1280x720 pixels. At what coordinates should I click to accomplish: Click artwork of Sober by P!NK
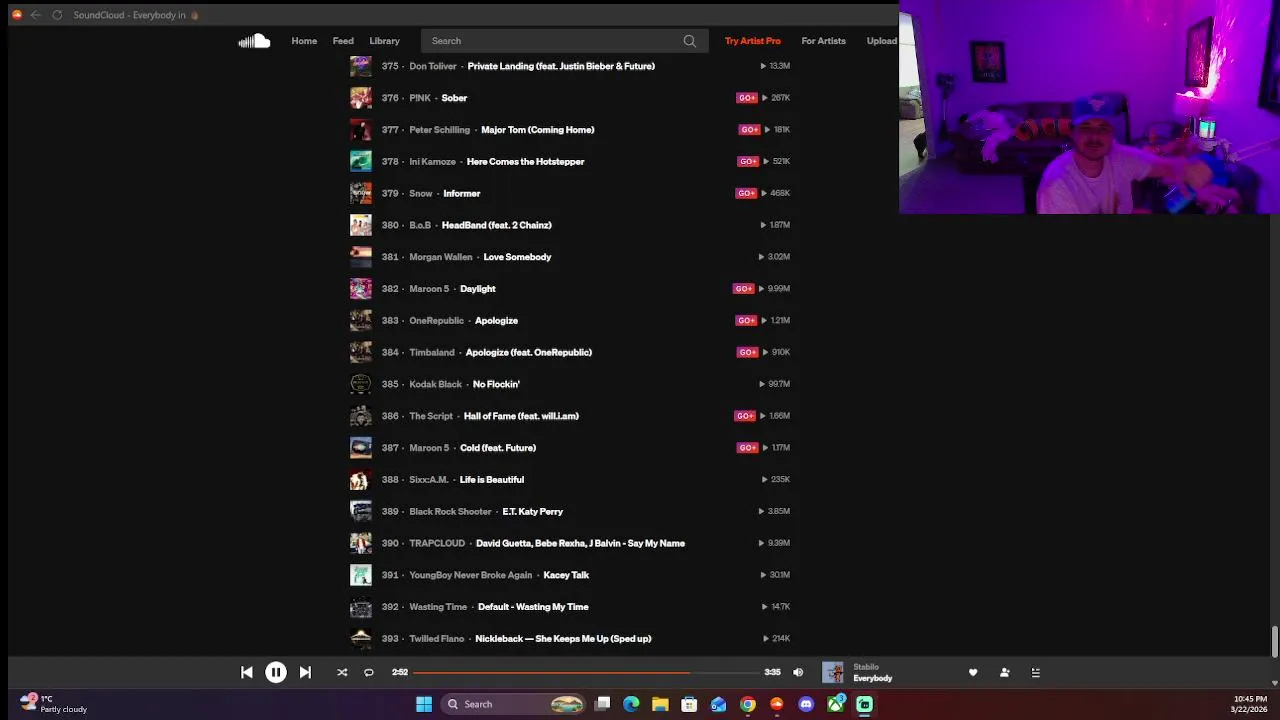tap(361, 98)
